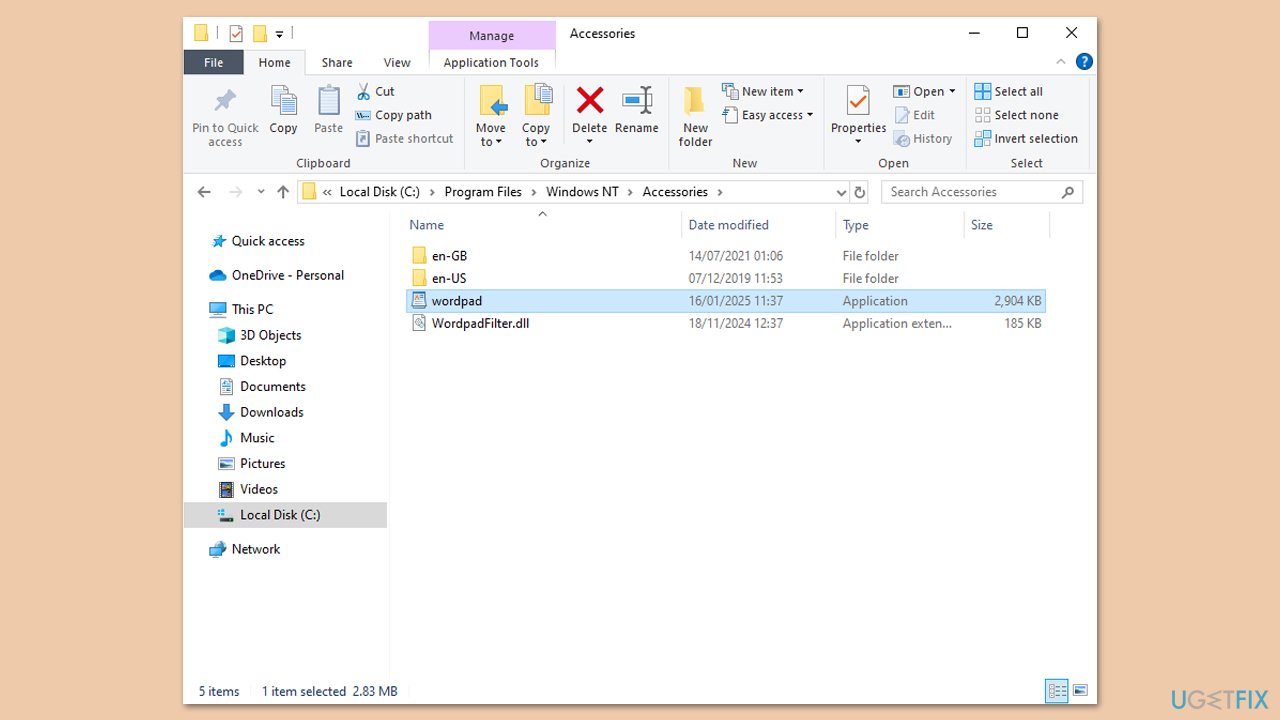The height and width of the screenshot is (720, 1280).
Task: Switch to Large icons view layout
Action: pyautogui.click(x=1080, y=690)
